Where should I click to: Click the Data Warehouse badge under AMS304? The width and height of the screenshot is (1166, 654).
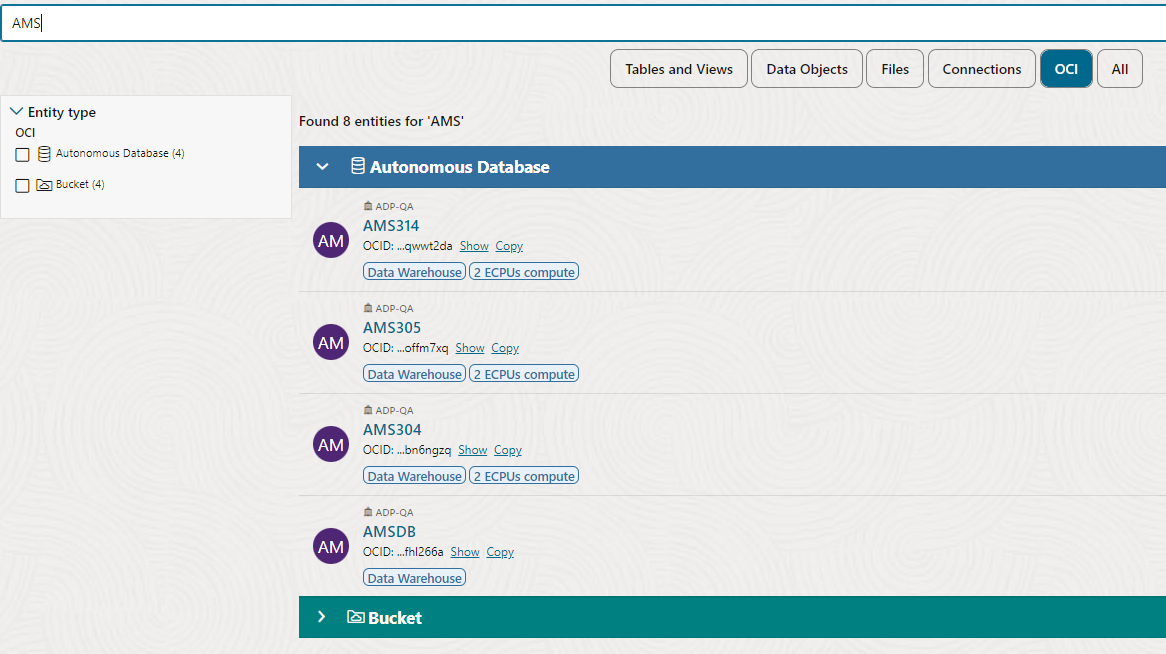click(413, 475)
